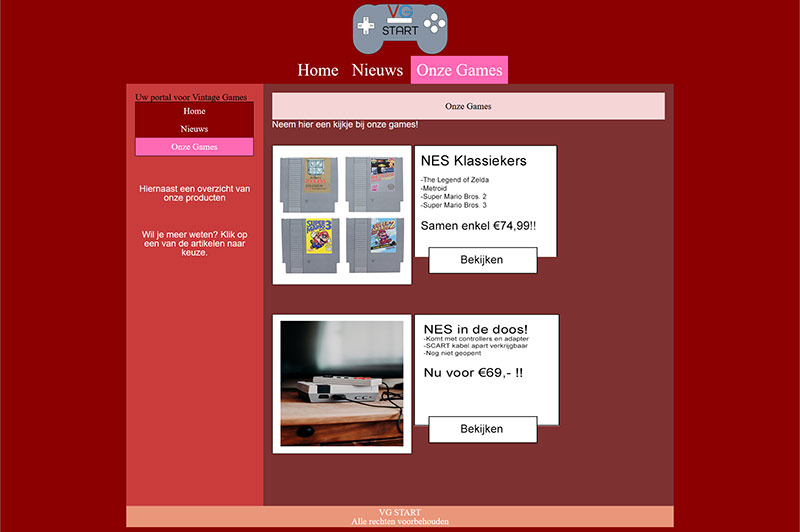Click the NES in de doos! heading
The image size is (800, 532).
(x=476, y=329)
